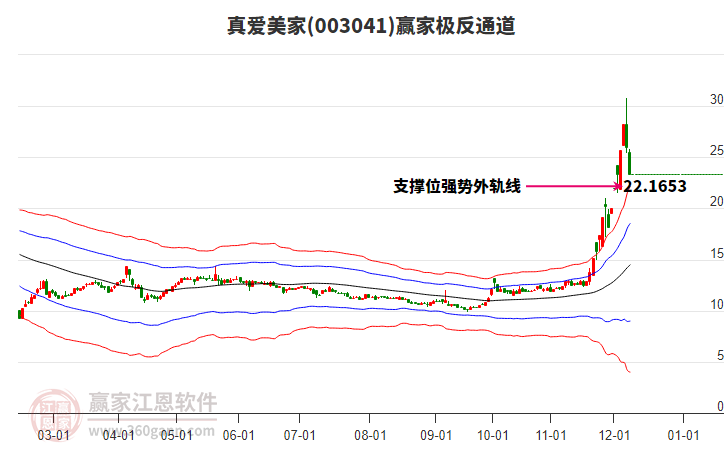Click the x-axis date 07-01
The image size is (726, 450).
pyautogui.click(x=300, y=435)
